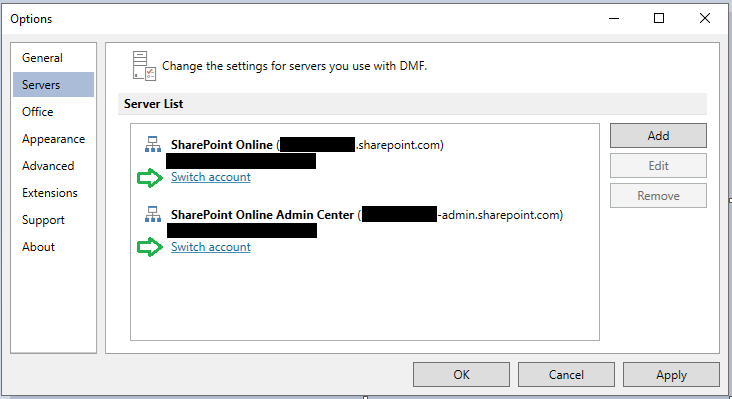Viewport: 732px width, 399px height.
Task: Switch account for SharePoint Online Admin Center
Action: 211,247
